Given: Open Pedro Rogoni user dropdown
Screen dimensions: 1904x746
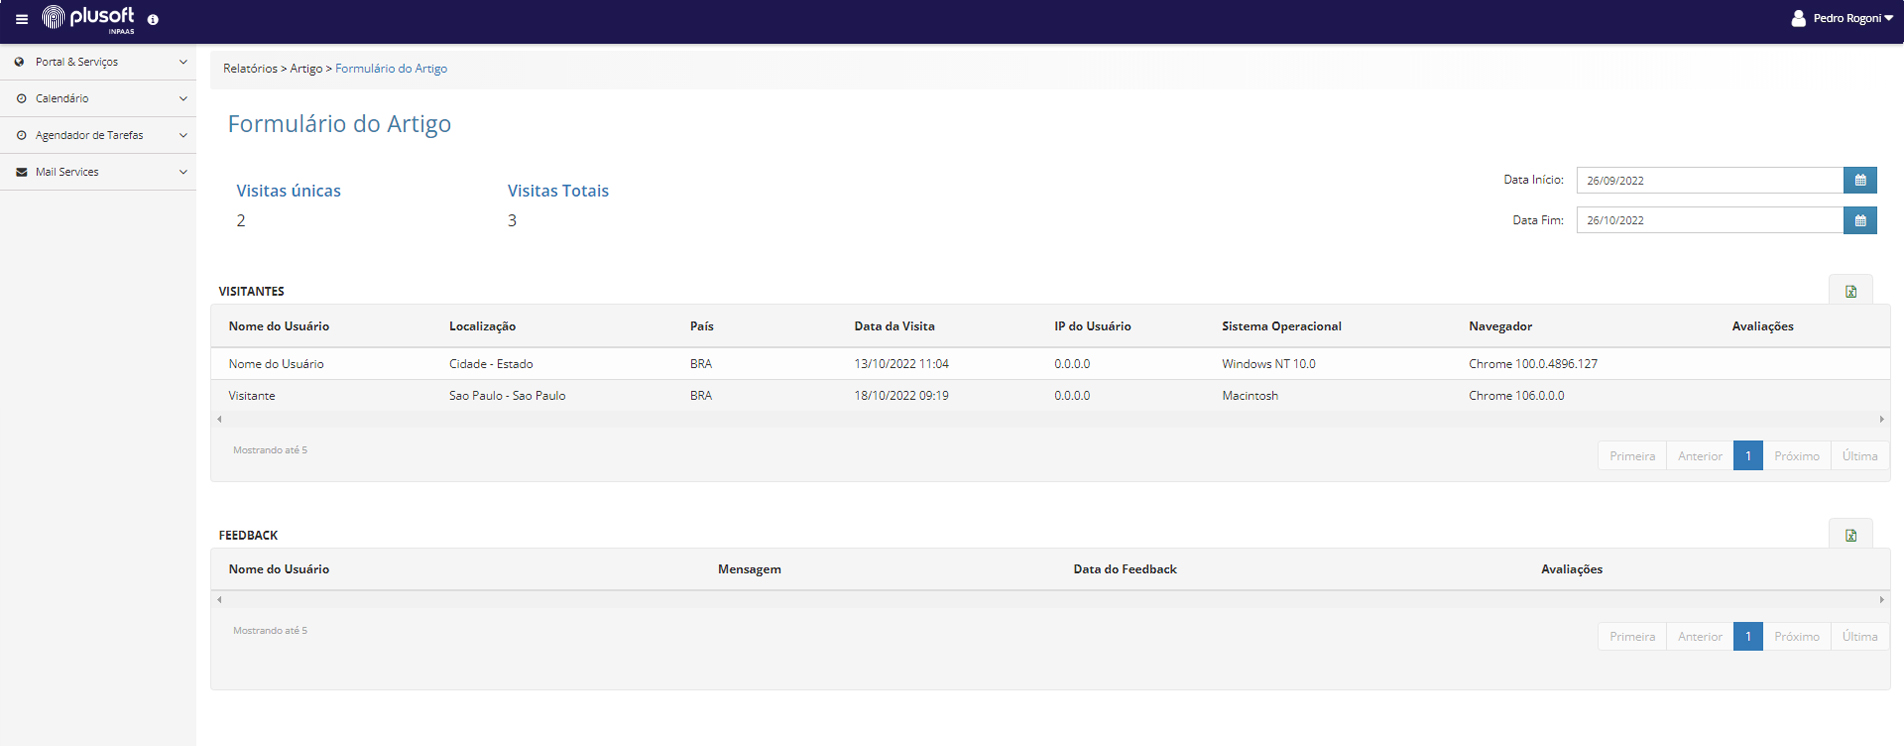Looking at the screenshot, I should coord(1853,18).
